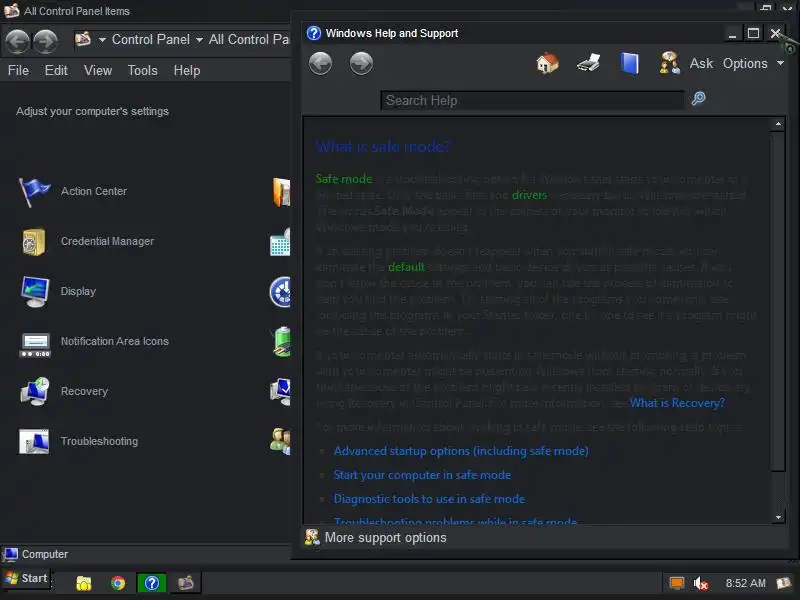Open Advanced startup options link
Image resolution: width=800 pixels, height=600 pixels.
click(461, 451)
